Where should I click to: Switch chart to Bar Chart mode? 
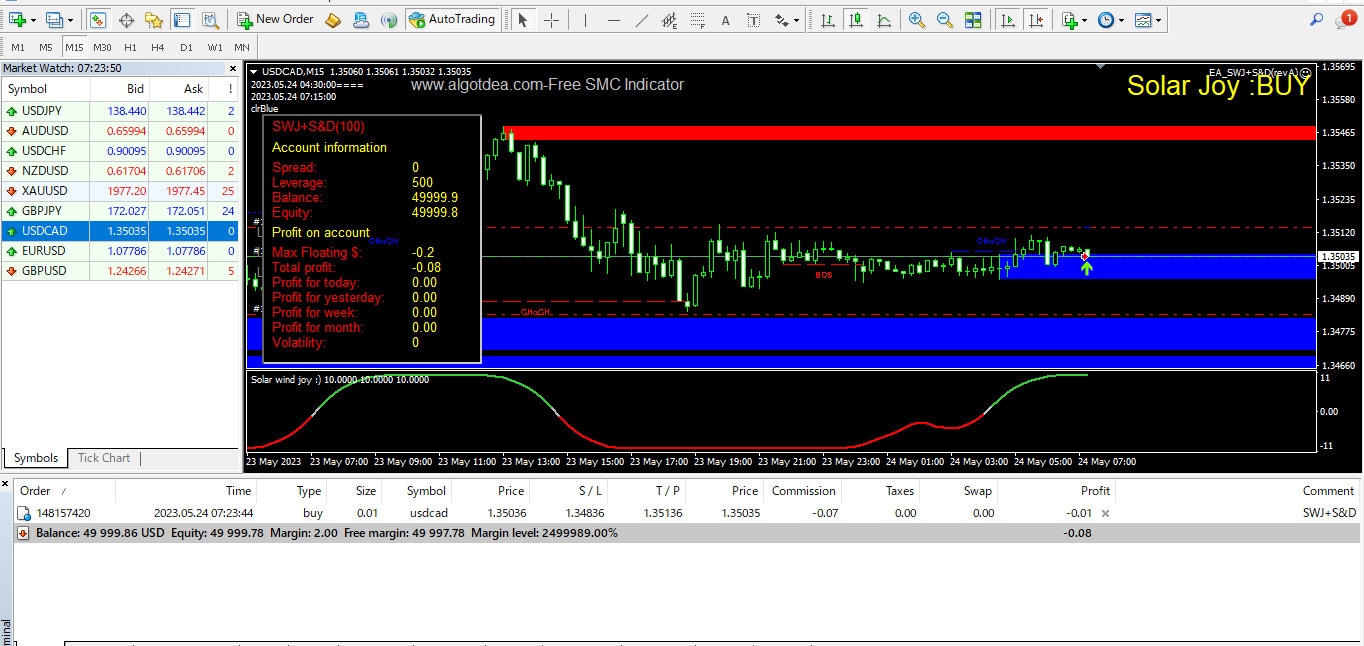828,19
